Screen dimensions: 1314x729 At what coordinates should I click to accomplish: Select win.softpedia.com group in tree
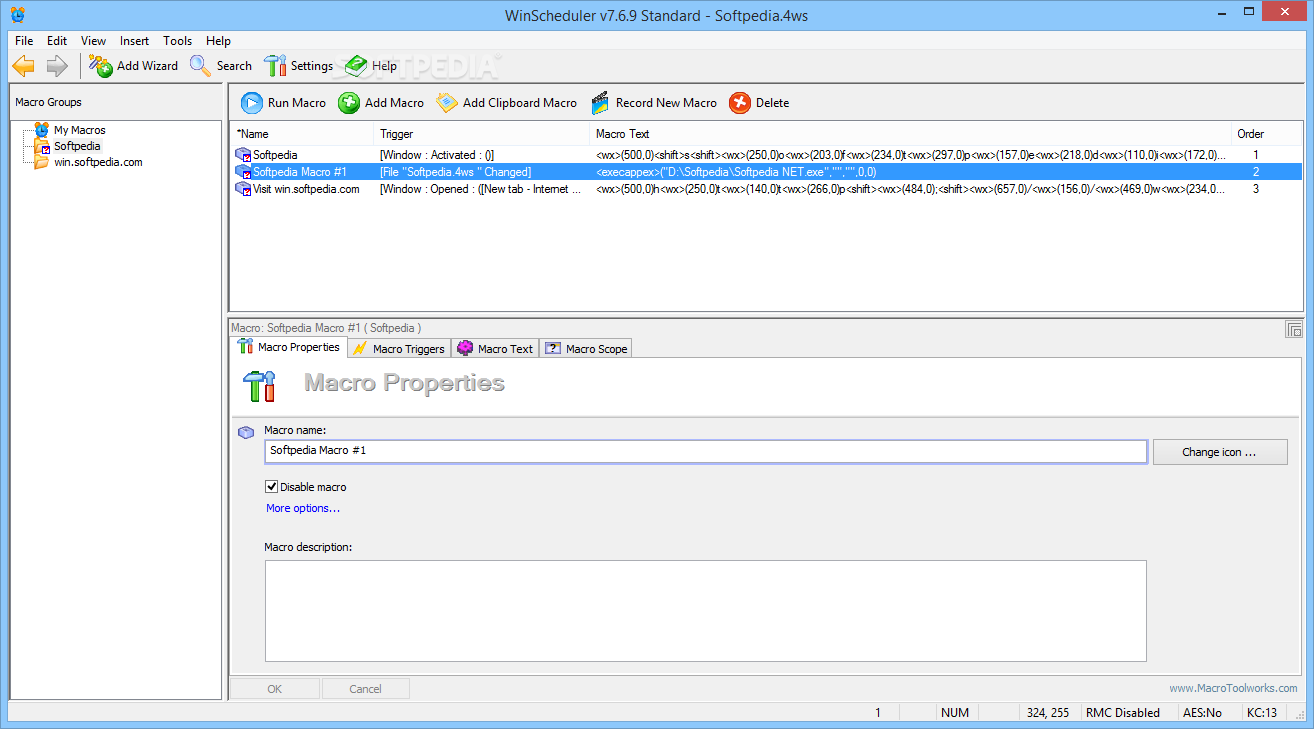point(98,162)
